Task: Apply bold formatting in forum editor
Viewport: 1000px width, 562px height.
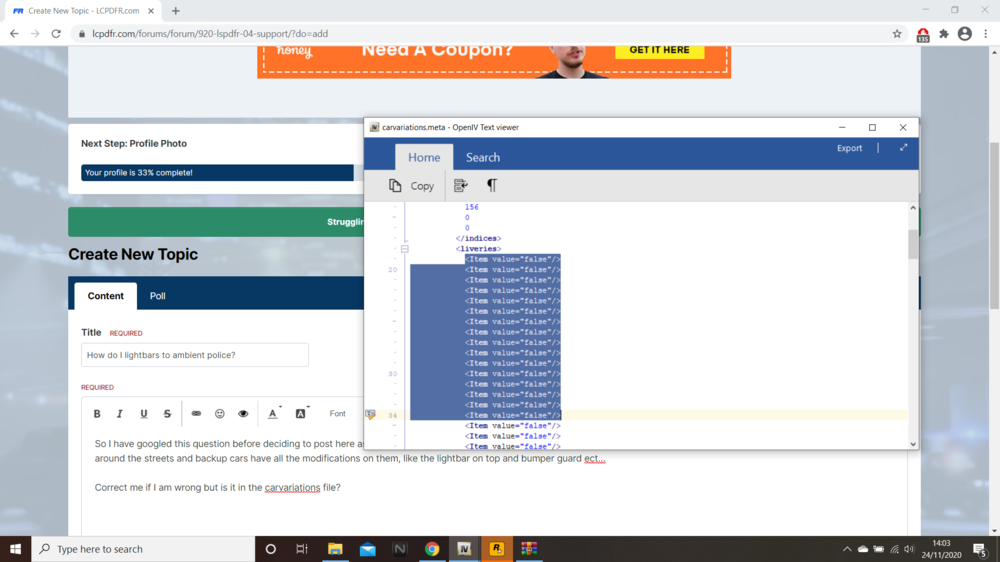Action: (x=97, y=414)
